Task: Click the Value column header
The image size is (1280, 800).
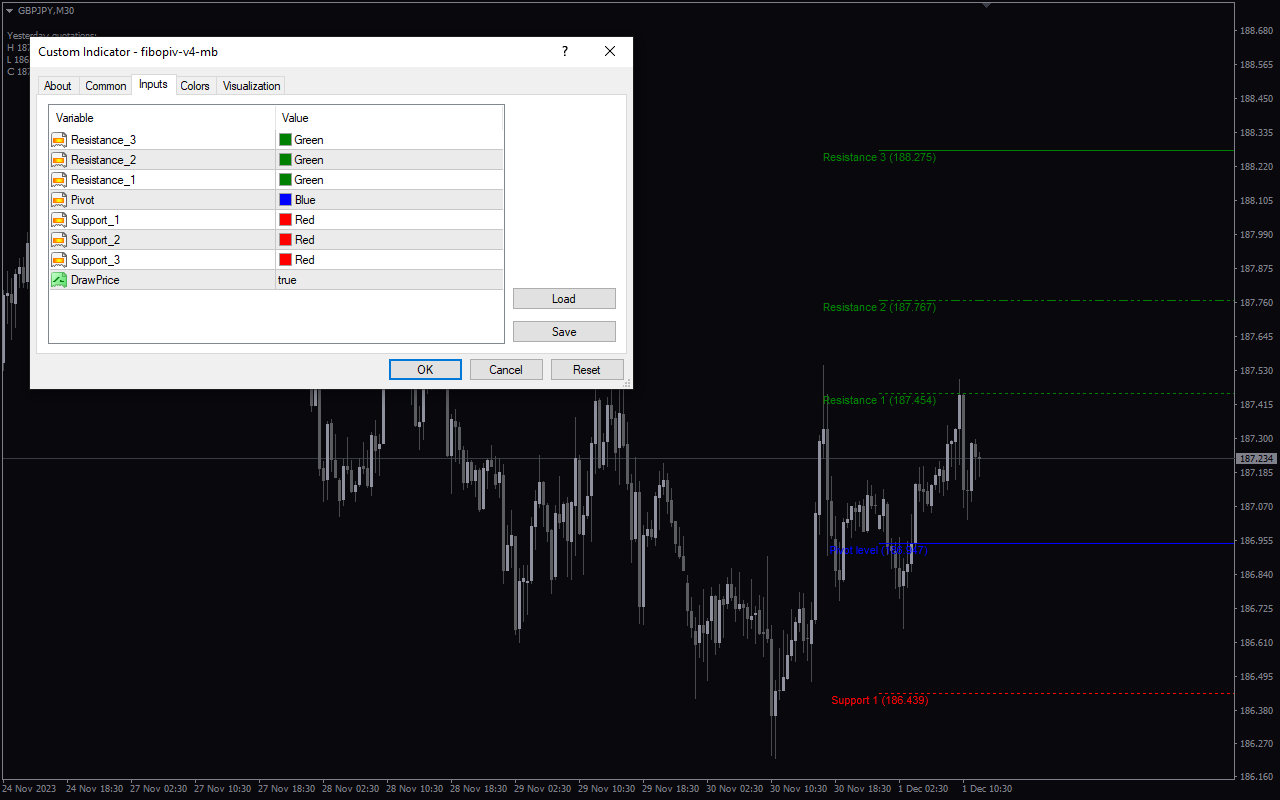Action: click(389, 118)
